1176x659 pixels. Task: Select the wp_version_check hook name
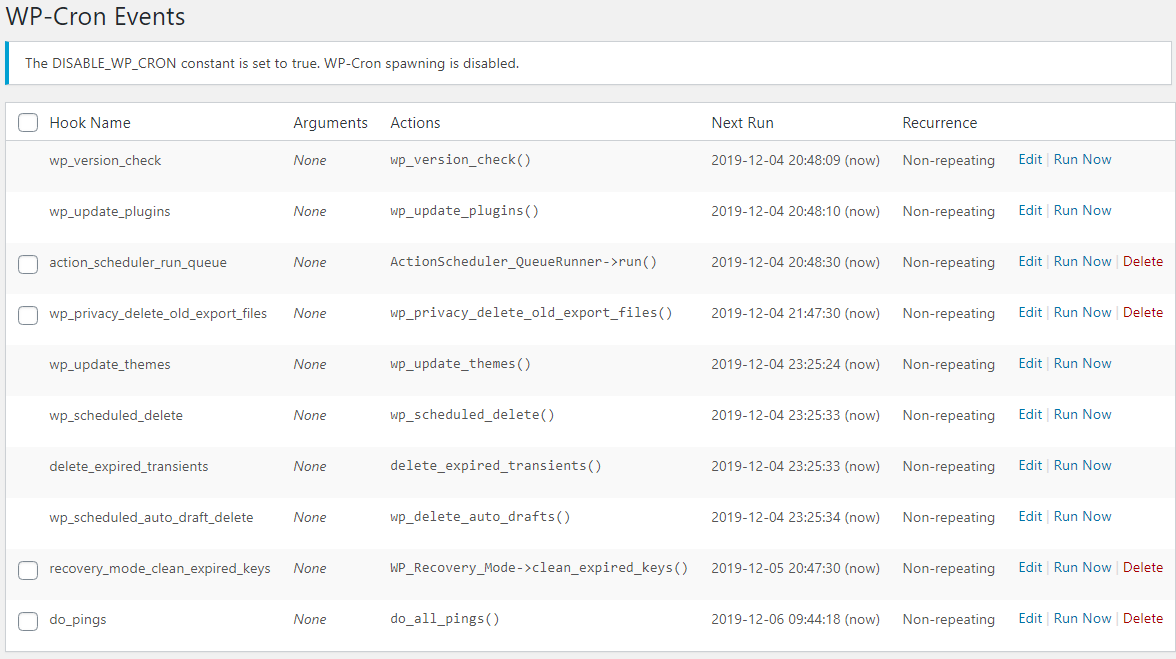[105, 160]
